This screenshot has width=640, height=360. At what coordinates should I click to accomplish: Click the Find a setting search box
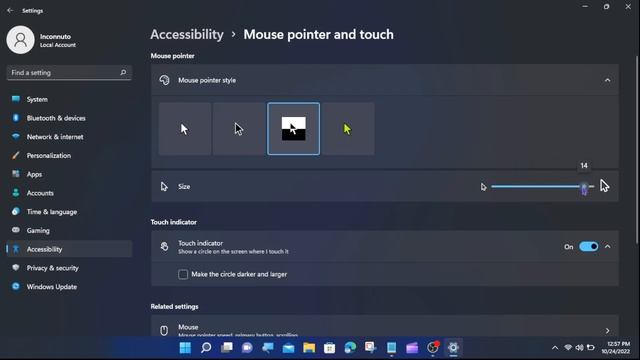(69, 73)
